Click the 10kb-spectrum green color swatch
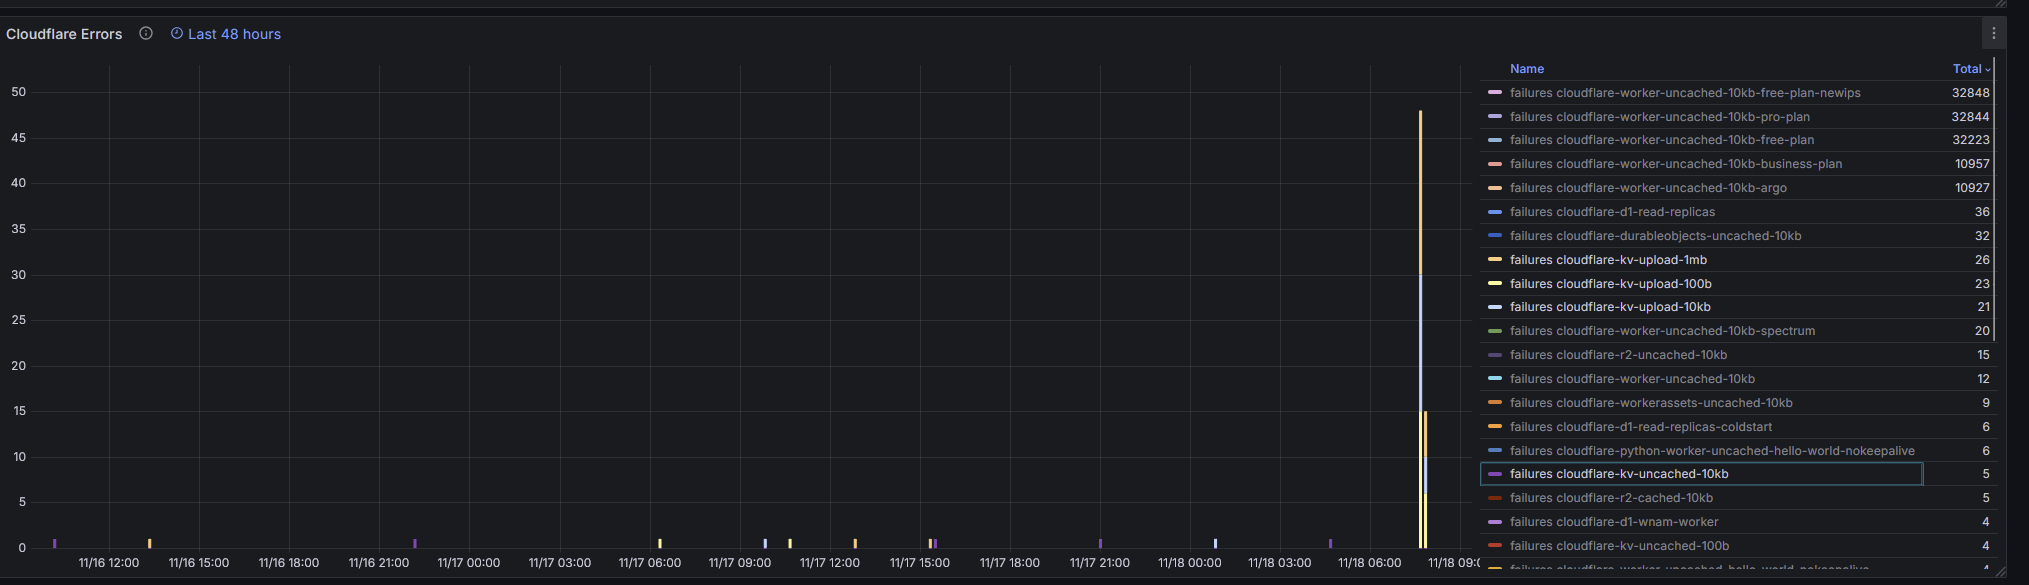 click(1495, 331)
